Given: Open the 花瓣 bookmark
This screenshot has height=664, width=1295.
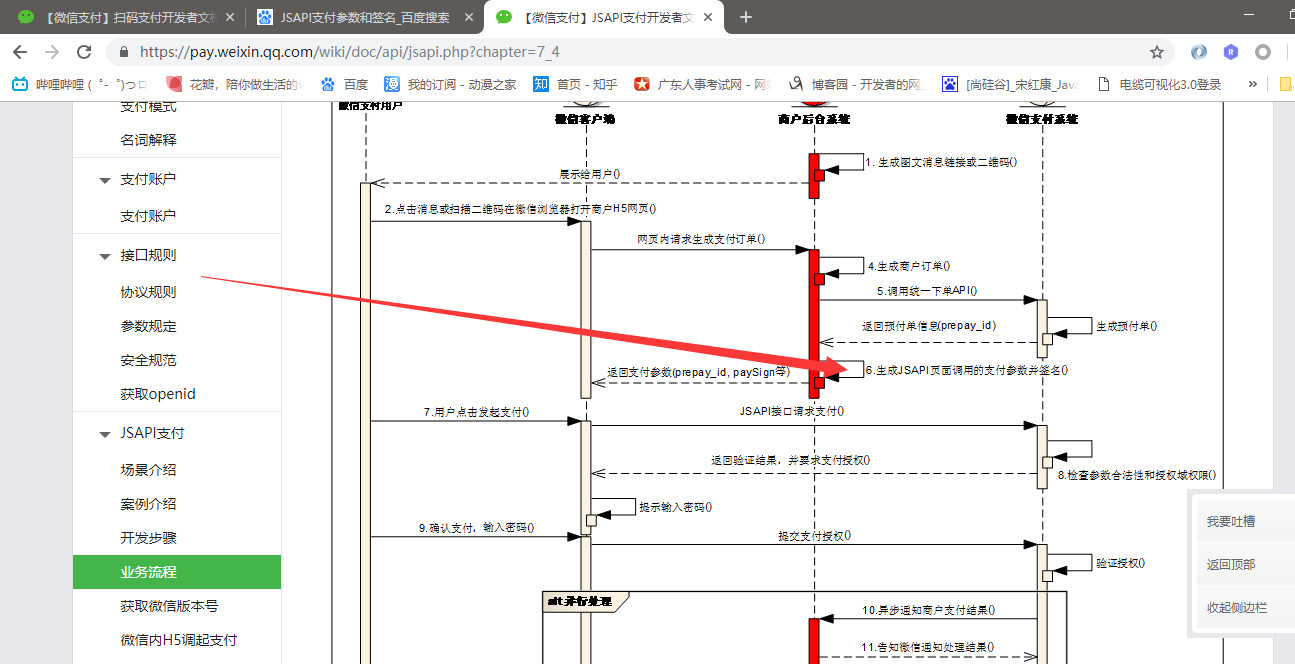Looking at the screenshot, I should tap(232, 85).
